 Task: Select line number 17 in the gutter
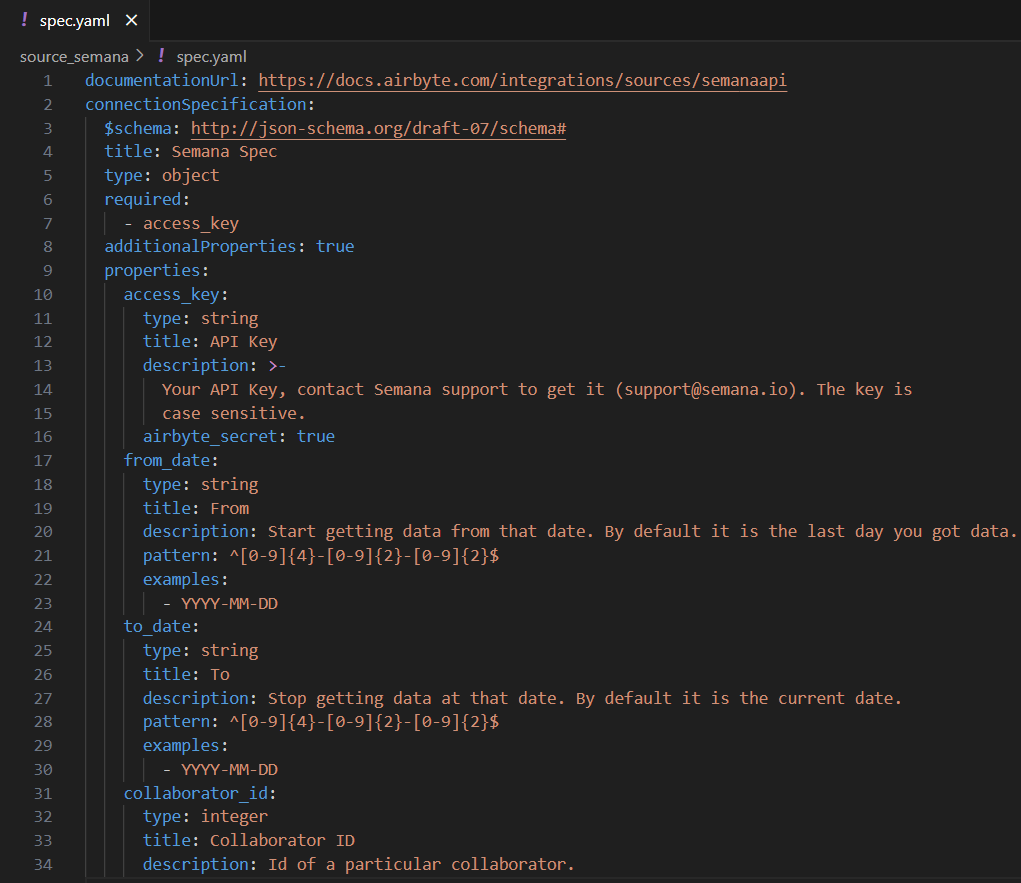[43, 460]
